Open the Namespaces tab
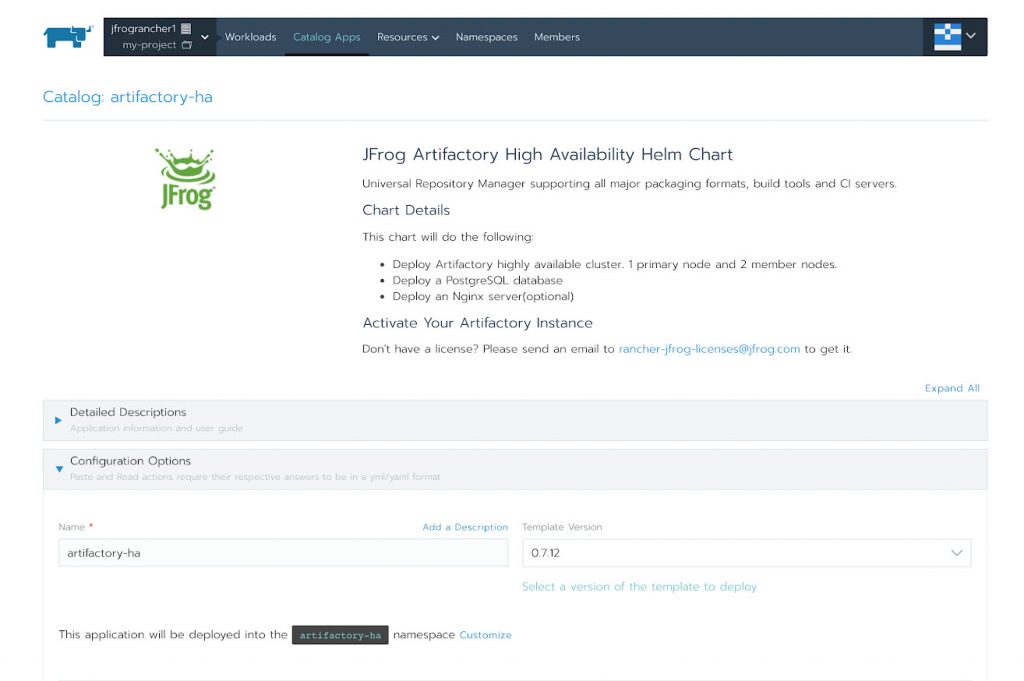The width and height of the screenshot is (1024, 681). (x=486, y=37)
